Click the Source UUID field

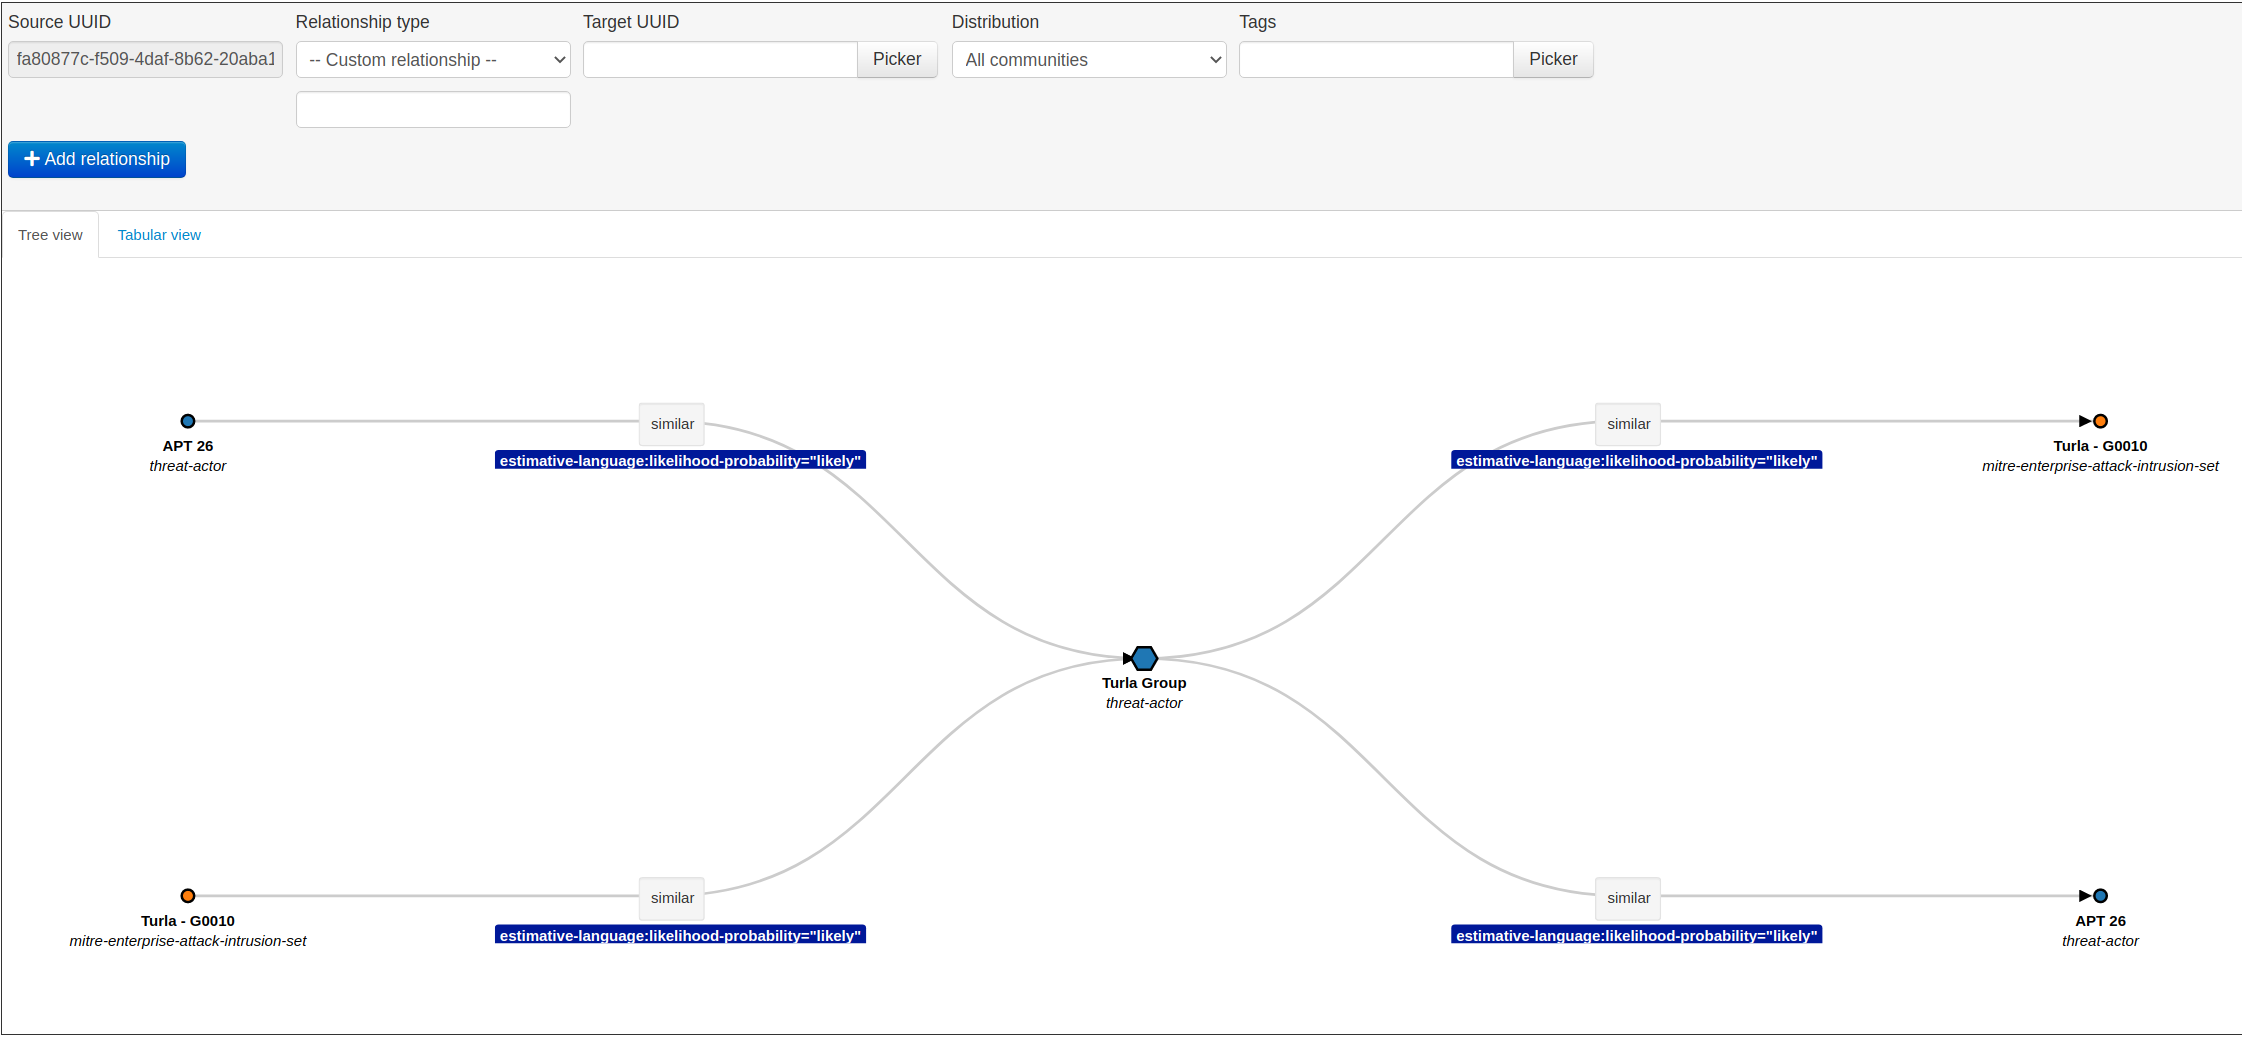coord(145,60)
